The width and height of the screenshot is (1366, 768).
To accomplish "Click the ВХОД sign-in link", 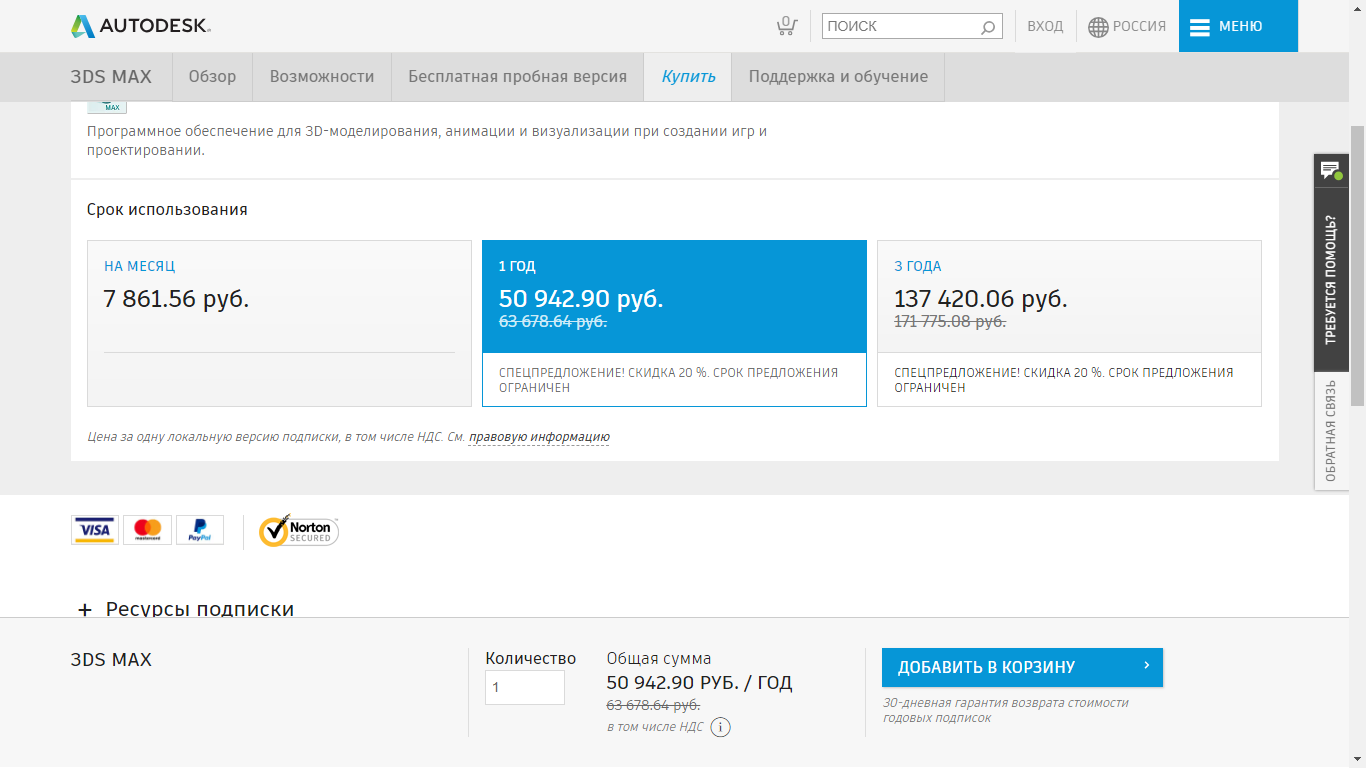I will pyautogui.click(x=1045, y=27).
